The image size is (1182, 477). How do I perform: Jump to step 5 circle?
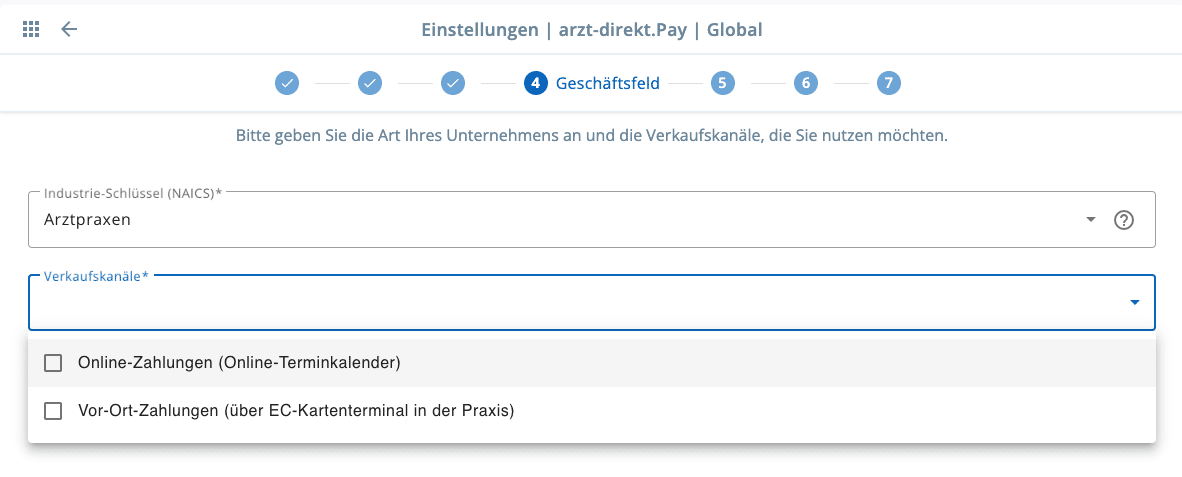(x=722, y=83)
